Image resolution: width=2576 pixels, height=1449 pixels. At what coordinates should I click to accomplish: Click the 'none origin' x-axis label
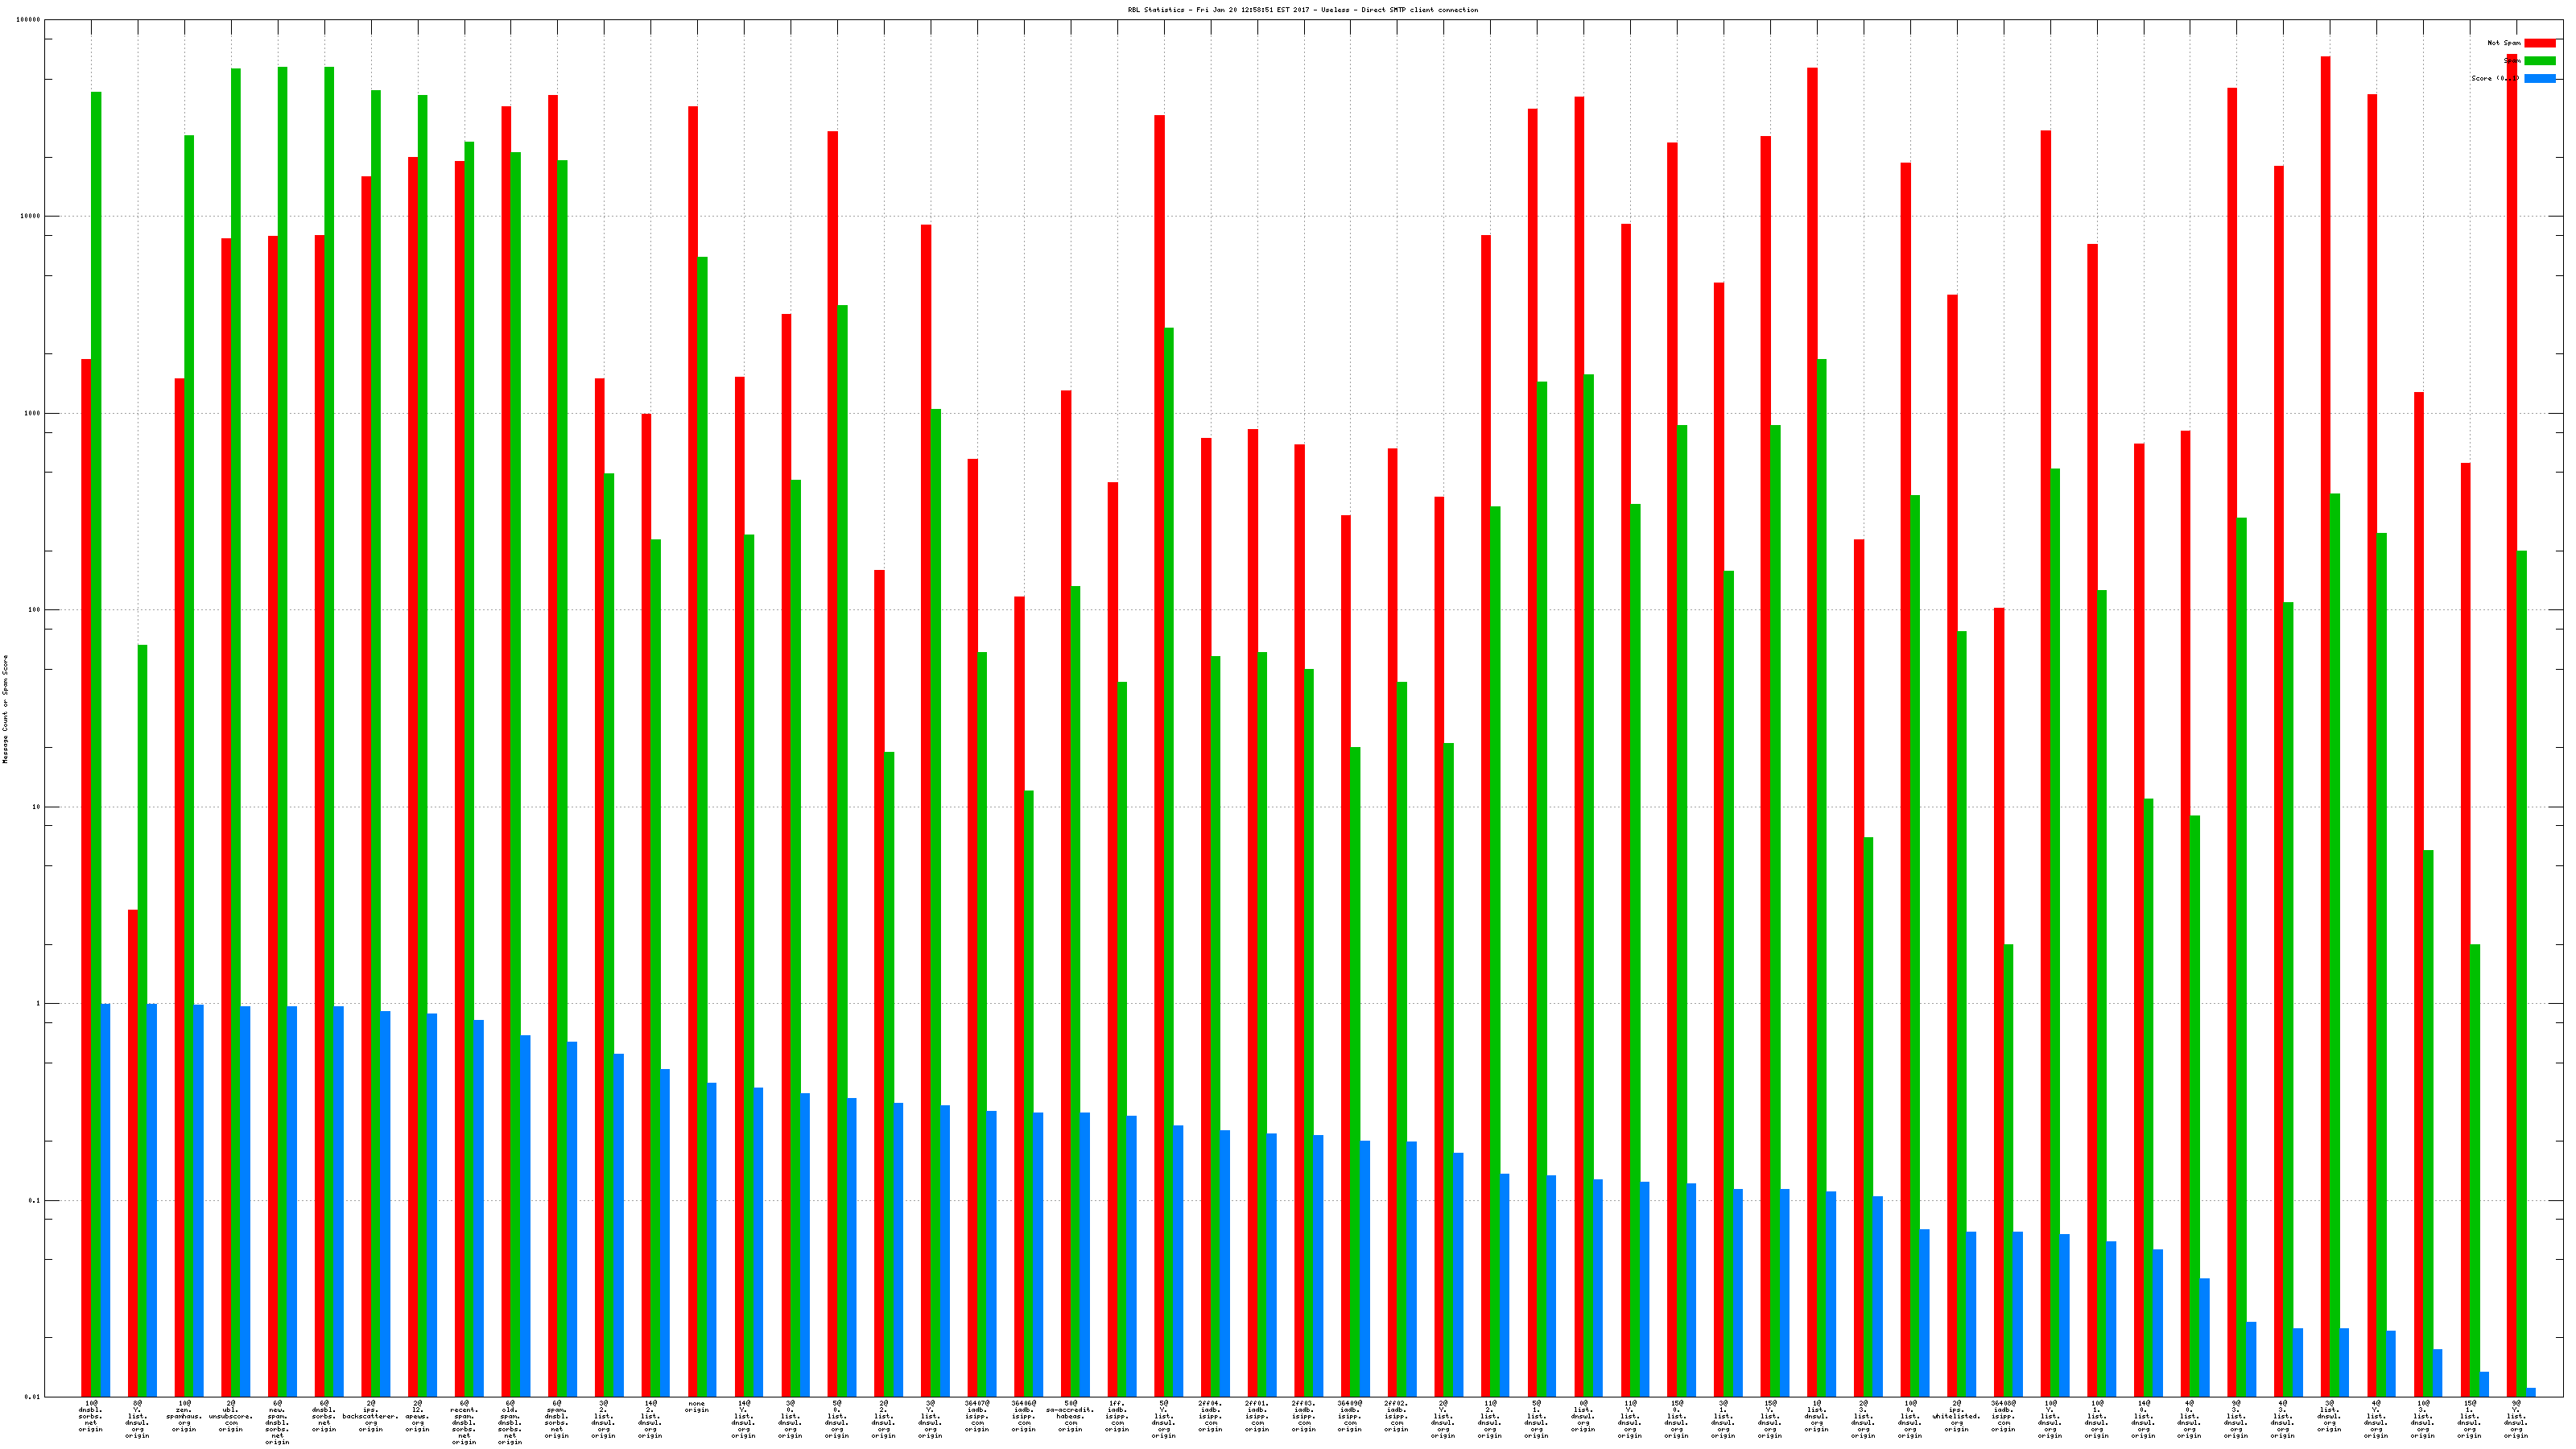[x=697, y=1407]
